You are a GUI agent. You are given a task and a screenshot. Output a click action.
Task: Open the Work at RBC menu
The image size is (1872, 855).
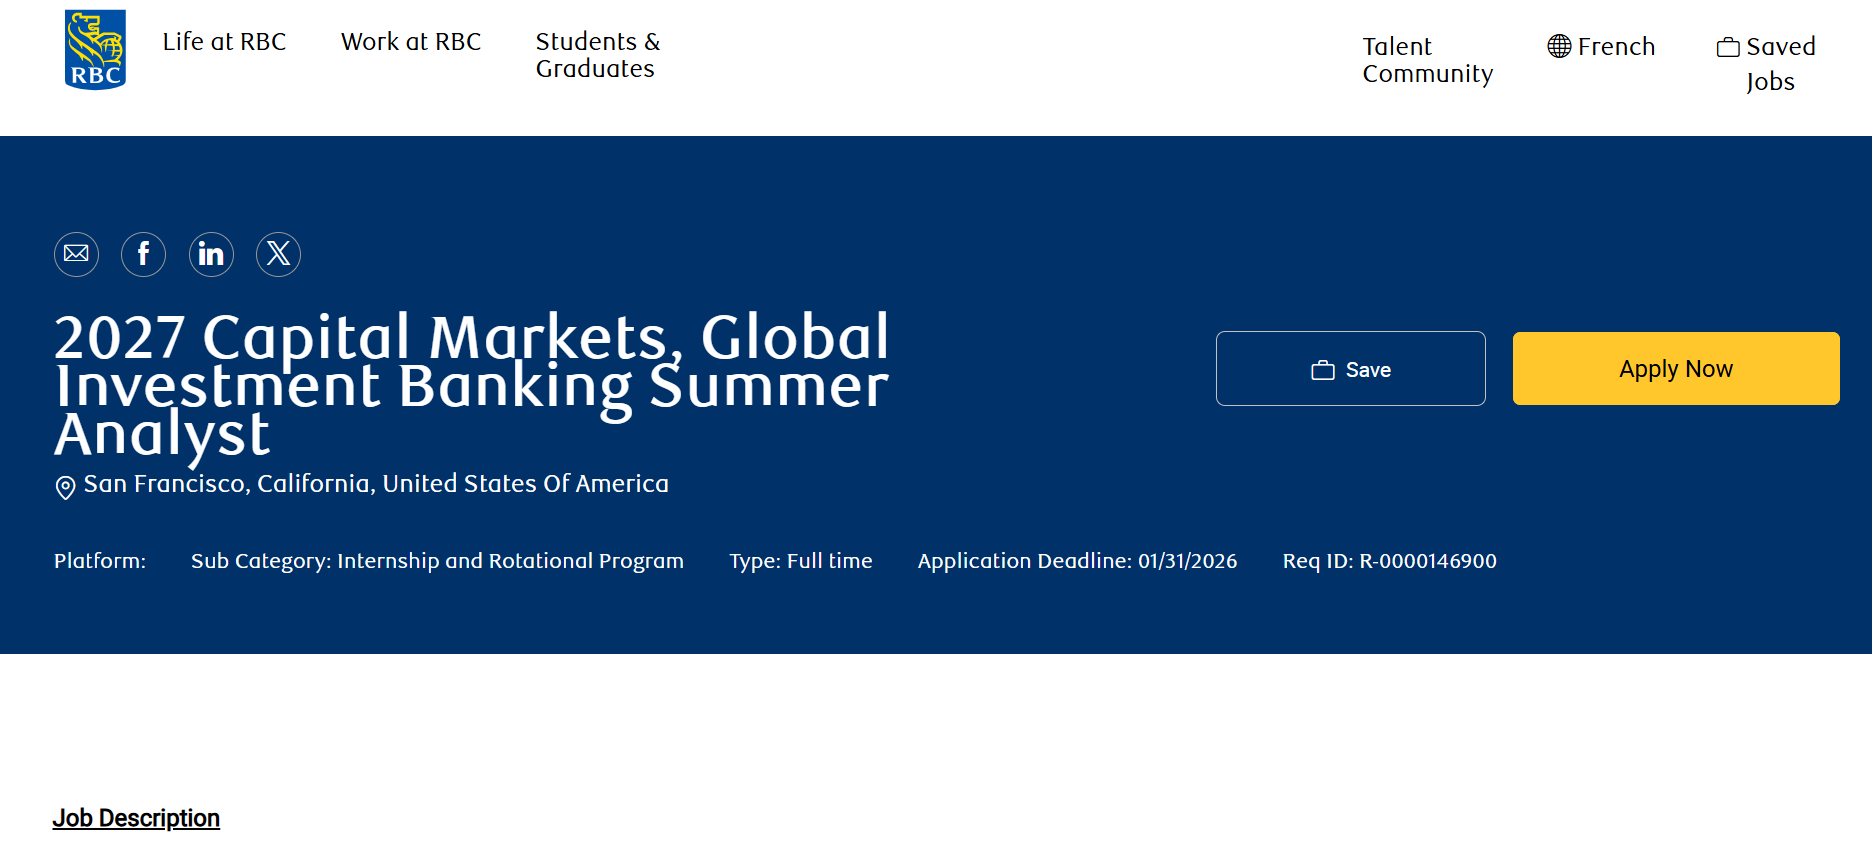point(410,42)
